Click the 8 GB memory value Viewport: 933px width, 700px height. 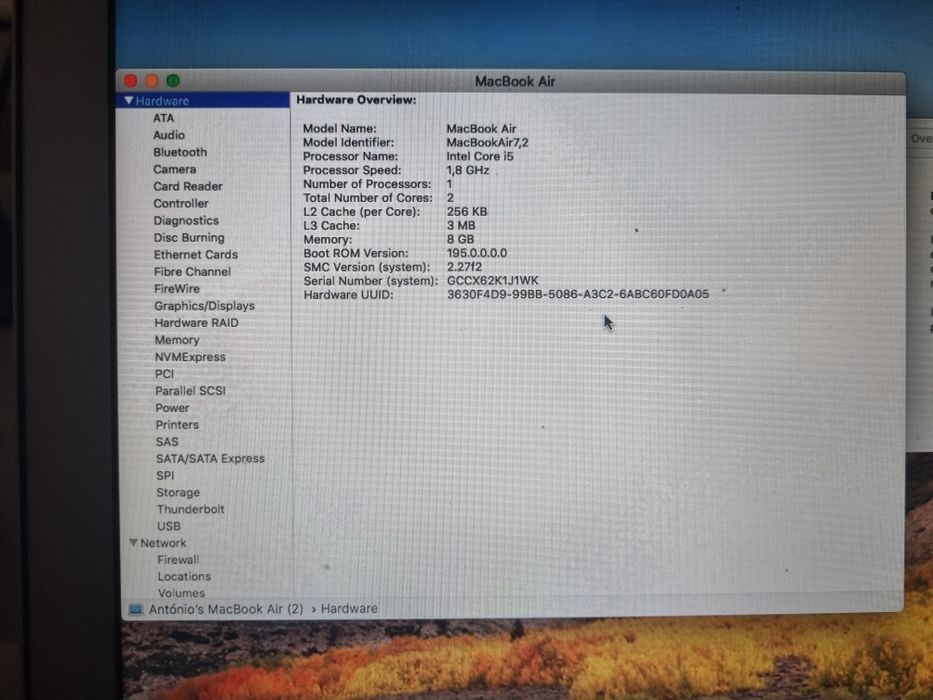[461, 239]
